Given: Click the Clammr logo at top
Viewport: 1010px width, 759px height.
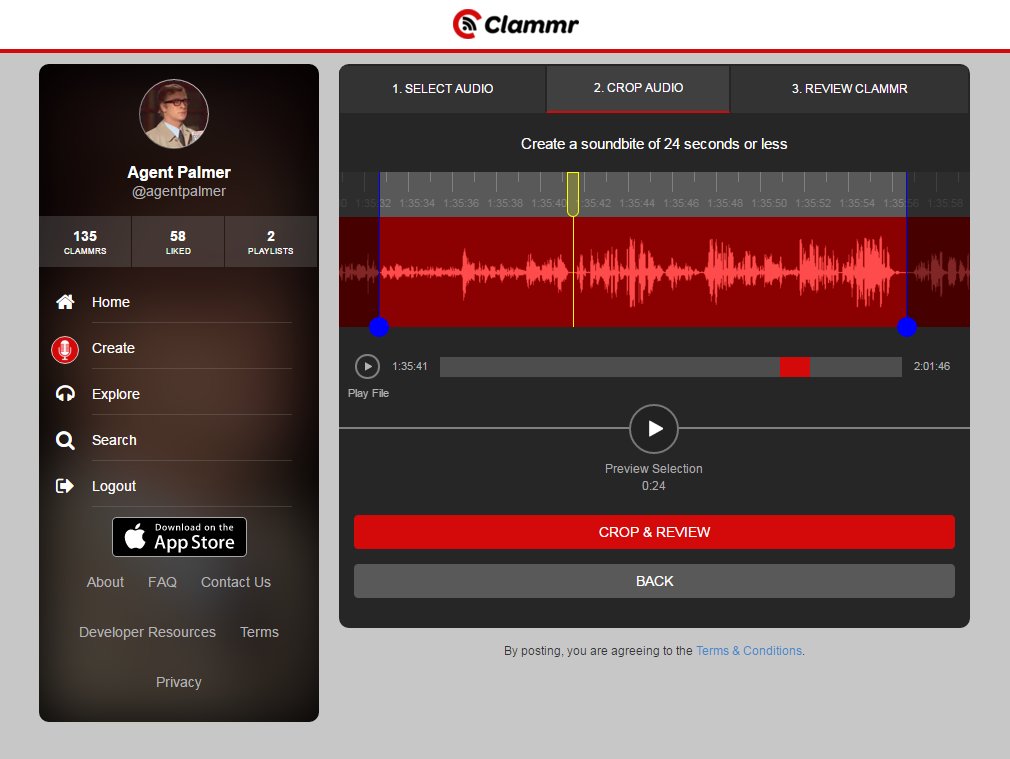Looking at the screenshot, I should [515, 24].
